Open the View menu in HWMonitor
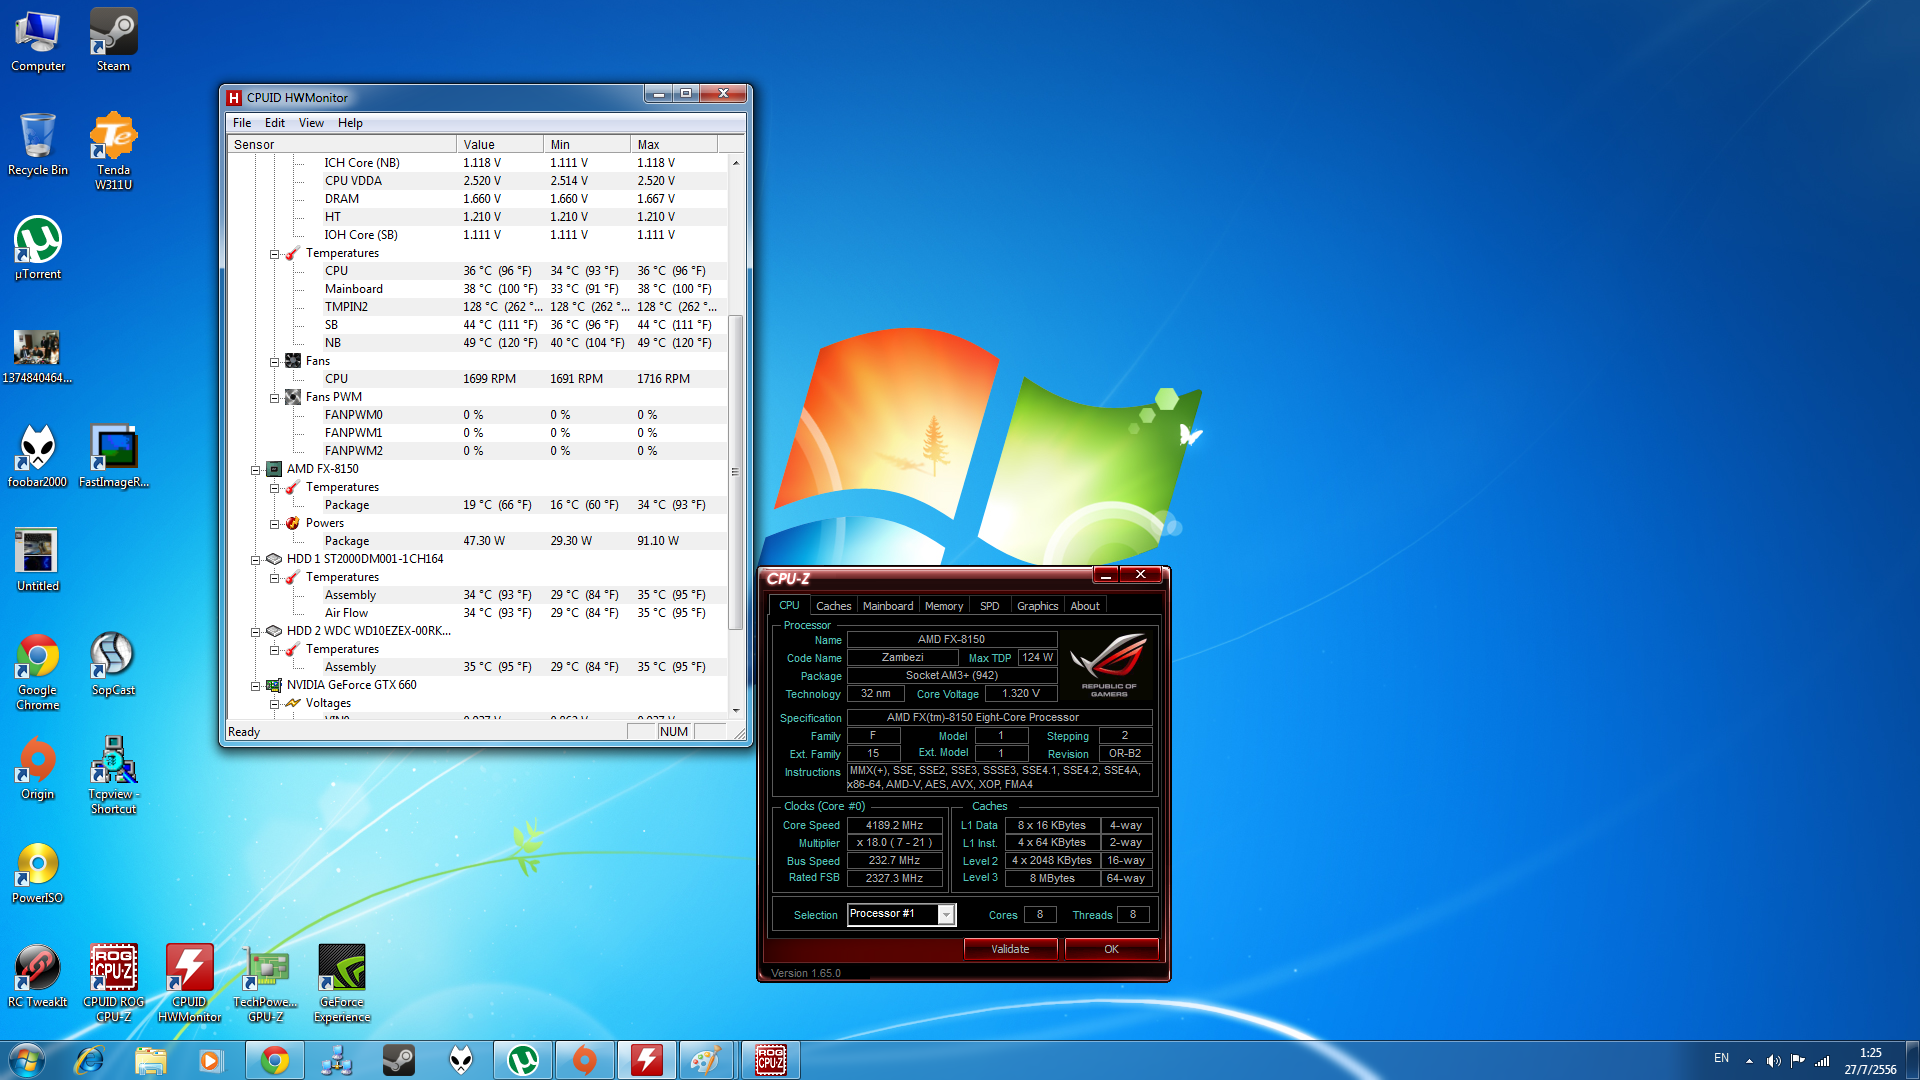 311,123
